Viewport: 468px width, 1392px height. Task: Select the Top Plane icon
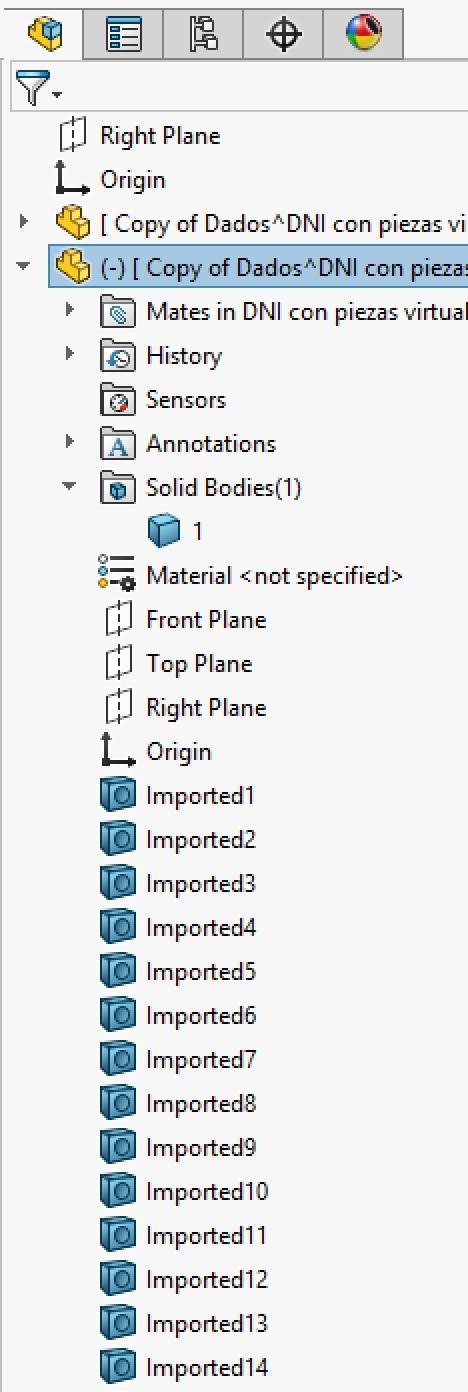(x=118, y=664)
